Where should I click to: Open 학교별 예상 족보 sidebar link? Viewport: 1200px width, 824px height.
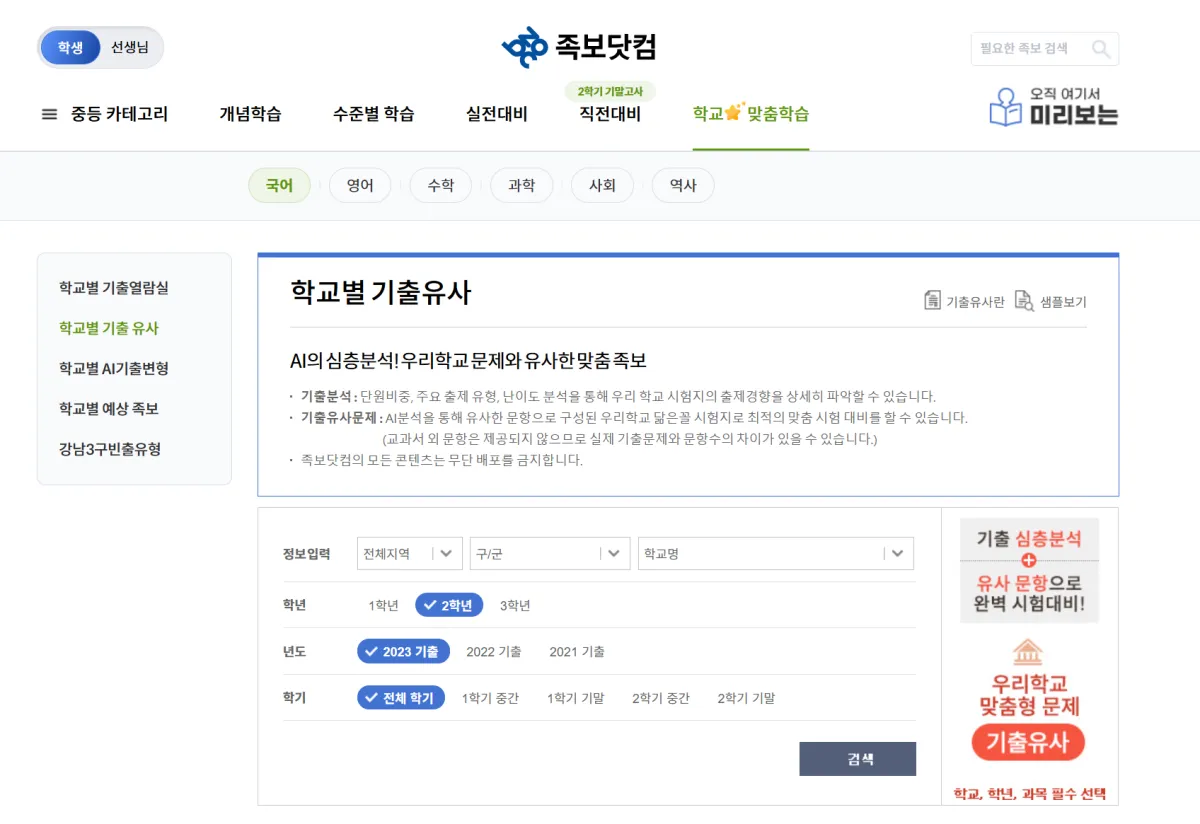point(109,408)
